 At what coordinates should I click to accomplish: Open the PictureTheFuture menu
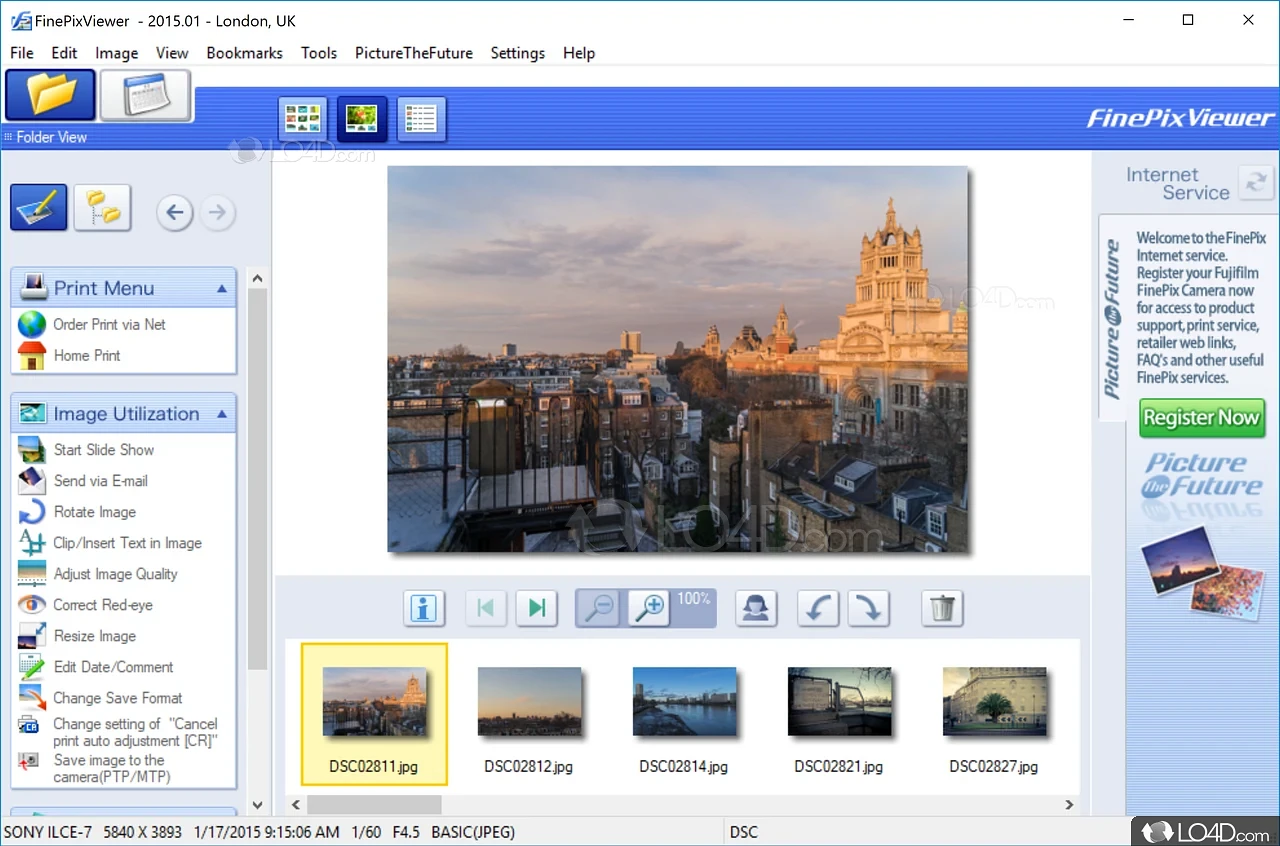pyautogui.click(x=413, y=53)
